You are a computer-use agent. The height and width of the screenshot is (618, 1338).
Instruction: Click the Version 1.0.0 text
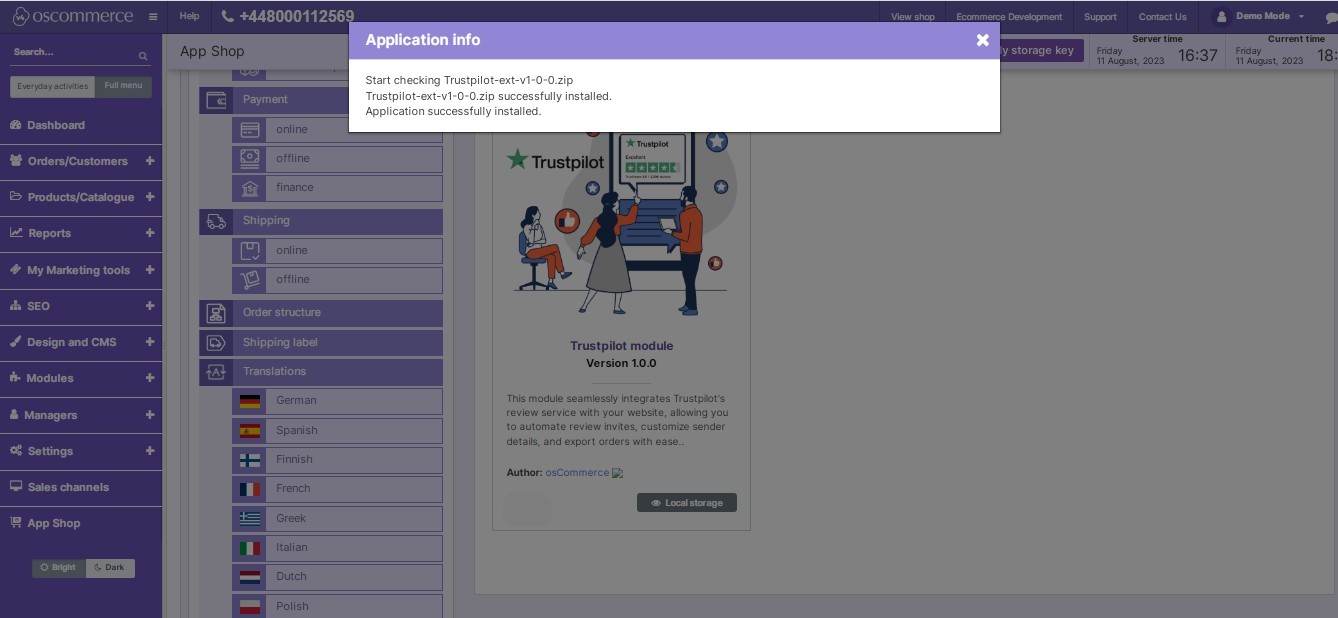[621, 363]
